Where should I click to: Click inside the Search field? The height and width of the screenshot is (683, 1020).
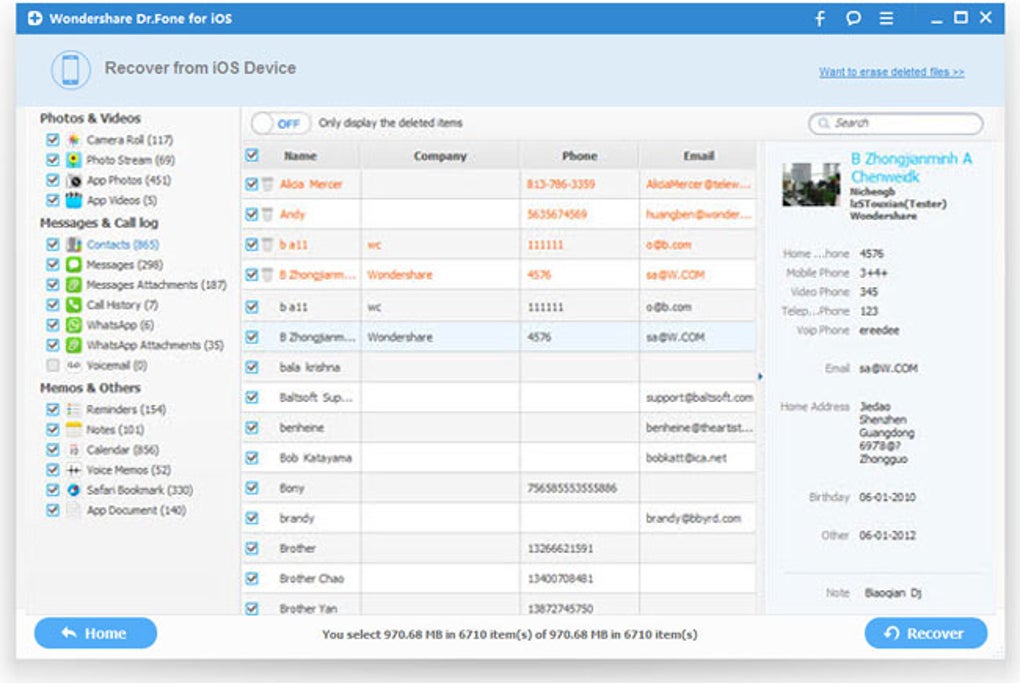895,122
